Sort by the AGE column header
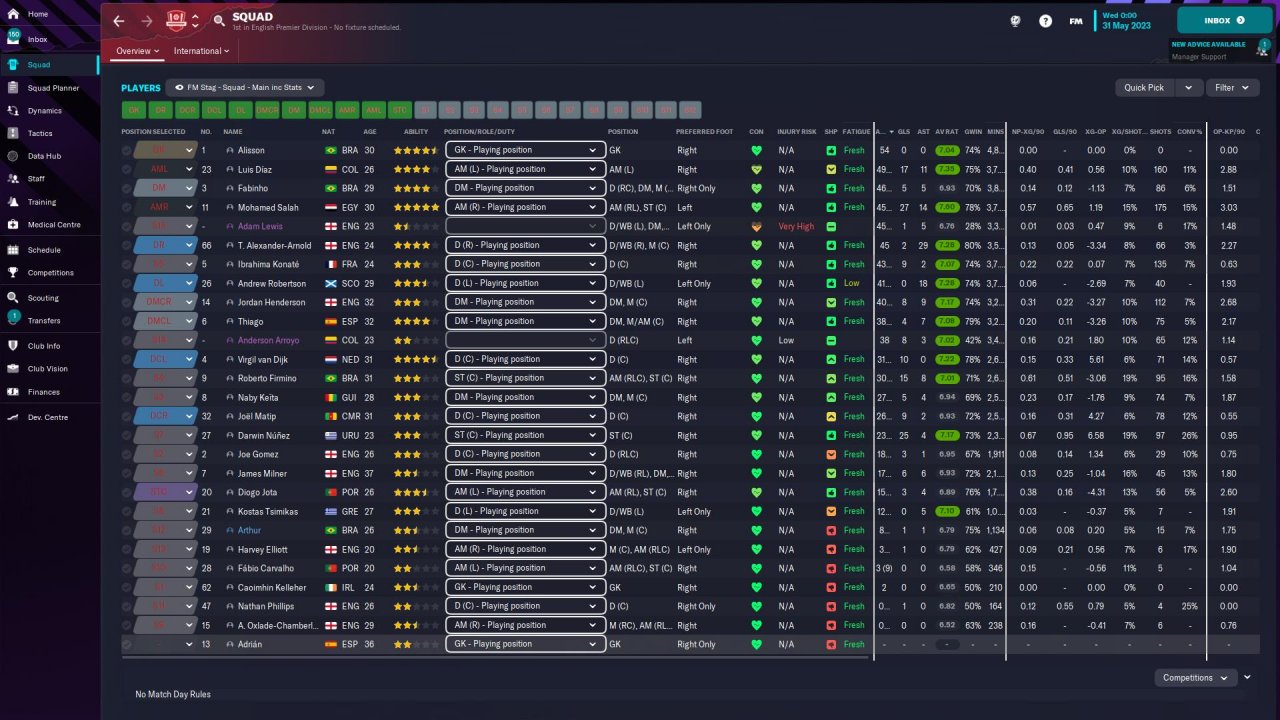Viewport: 1280px width, 720px height. (x=370, y=132)
